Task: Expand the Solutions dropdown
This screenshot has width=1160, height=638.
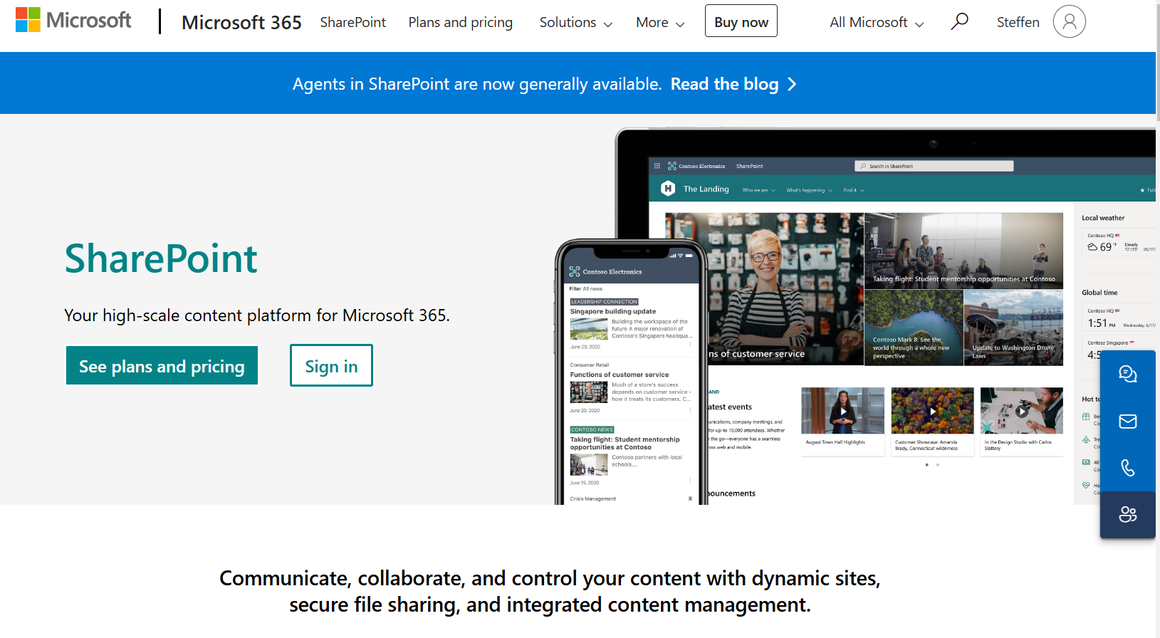Action: point(575,21)
